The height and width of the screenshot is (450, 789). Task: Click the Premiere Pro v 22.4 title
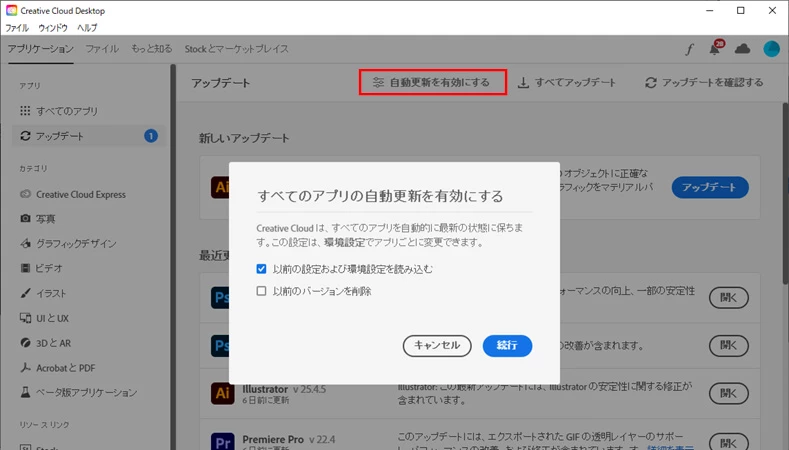coord(289,439)
